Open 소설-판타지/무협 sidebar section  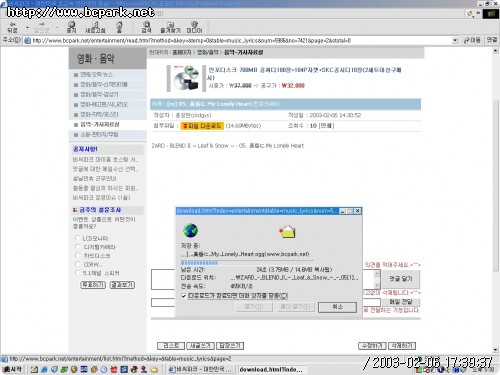(99, 135)
